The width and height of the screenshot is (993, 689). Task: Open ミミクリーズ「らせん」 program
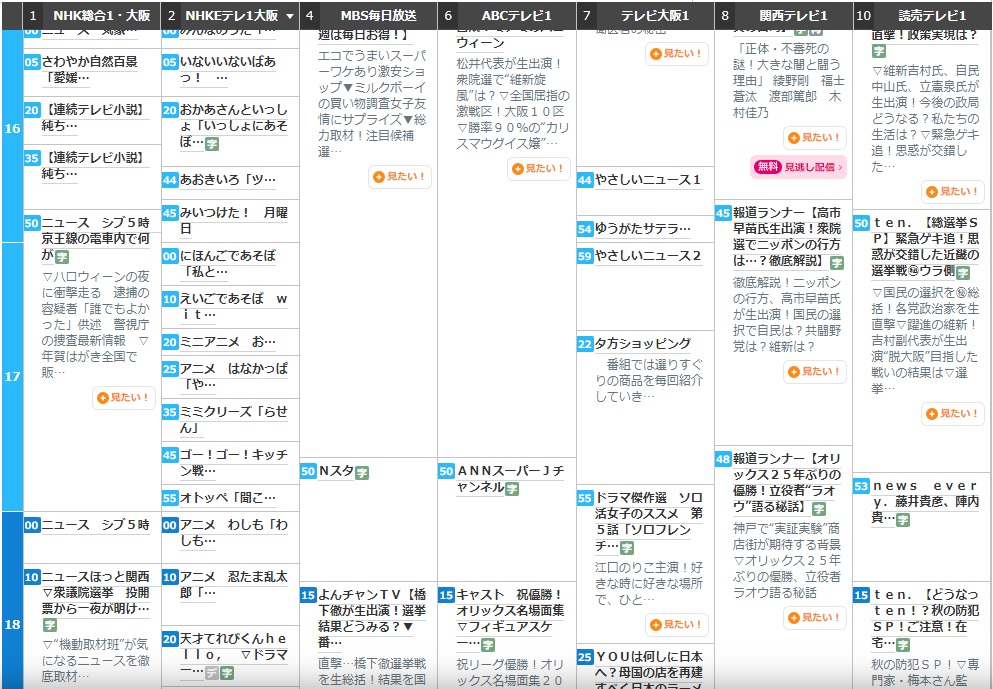(234, 420)
